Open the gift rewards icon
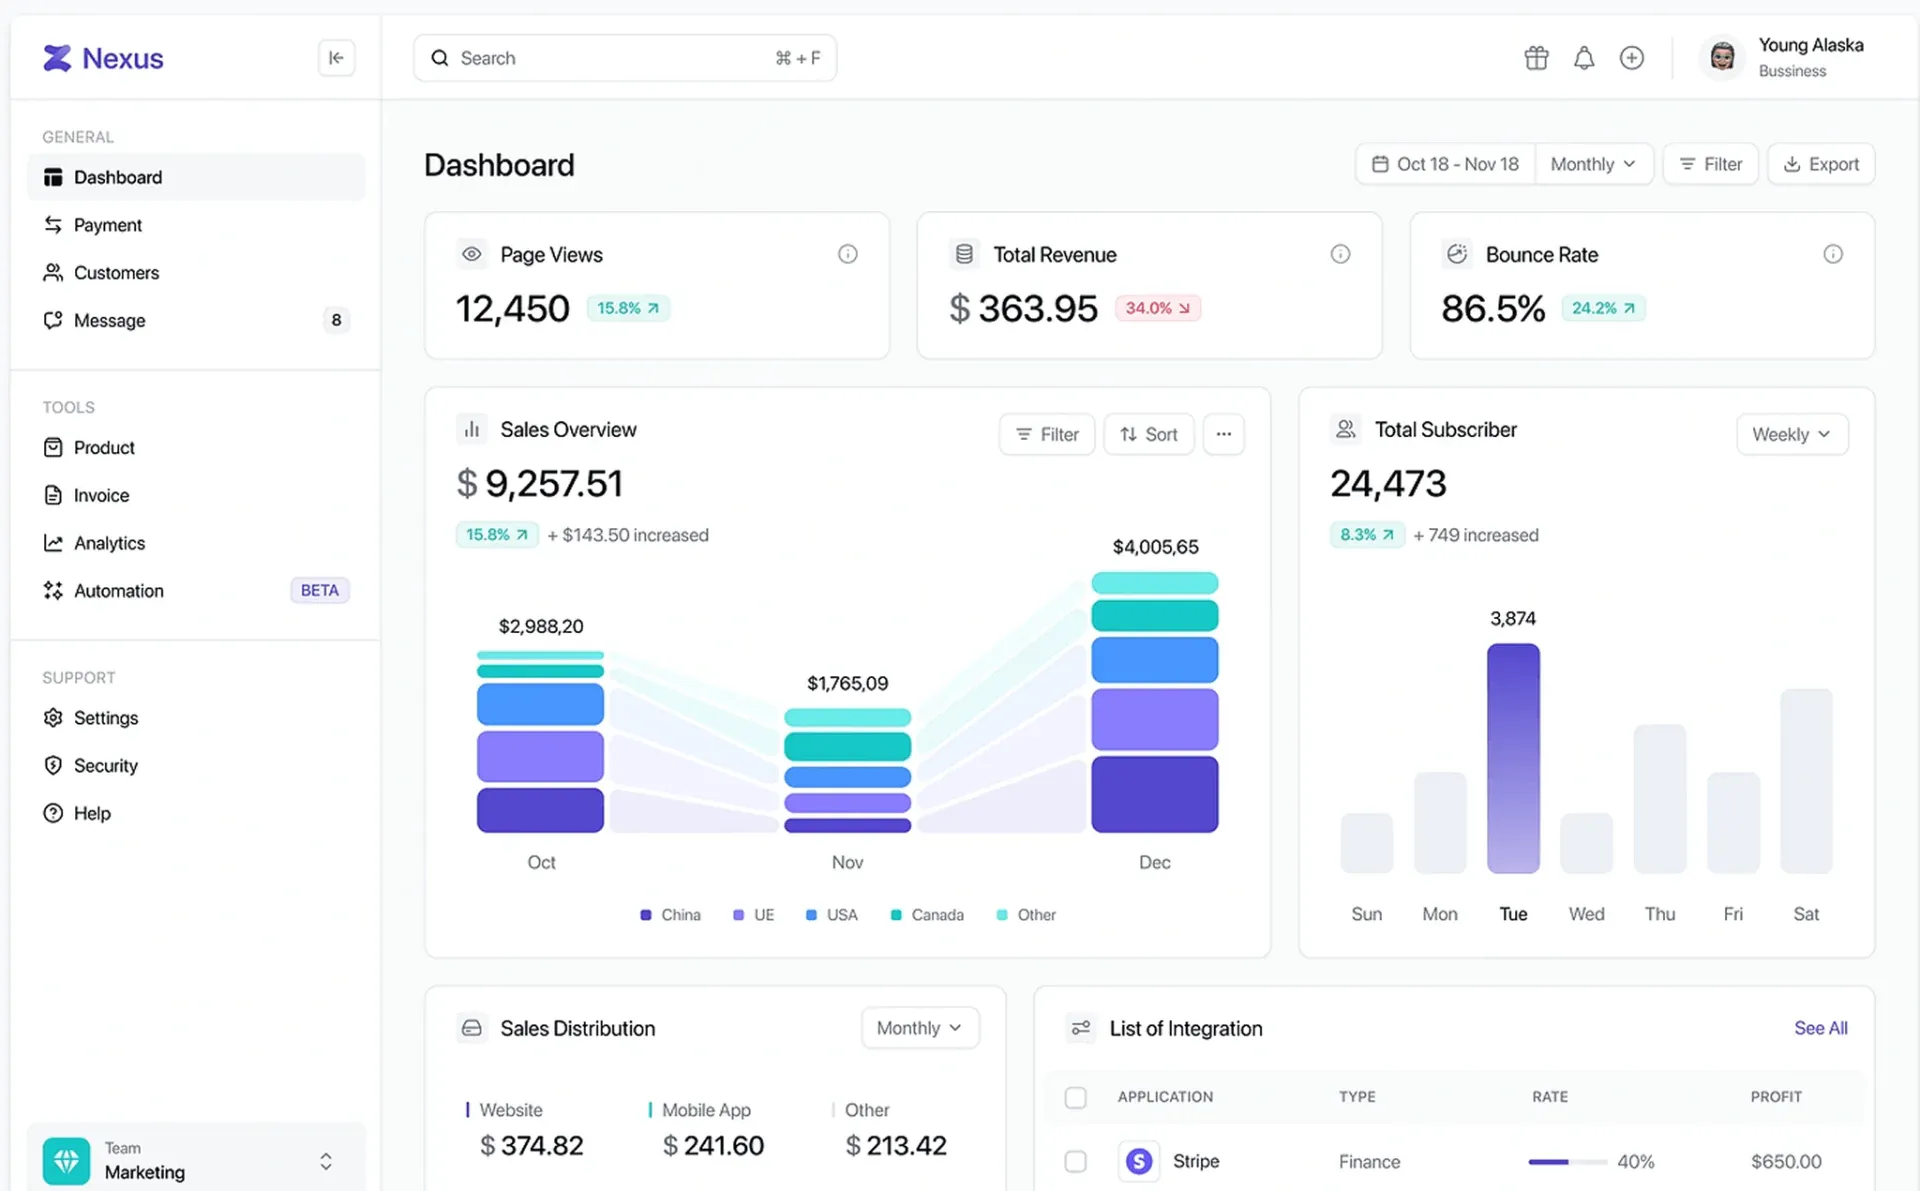This screenshot has width=1920, height=1191. [1536, 58]
